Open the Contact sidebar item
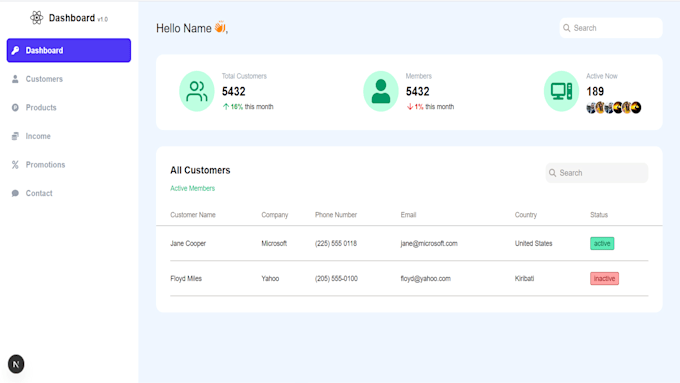The height and width of the screenshot is (383, 680). [69, 193]
